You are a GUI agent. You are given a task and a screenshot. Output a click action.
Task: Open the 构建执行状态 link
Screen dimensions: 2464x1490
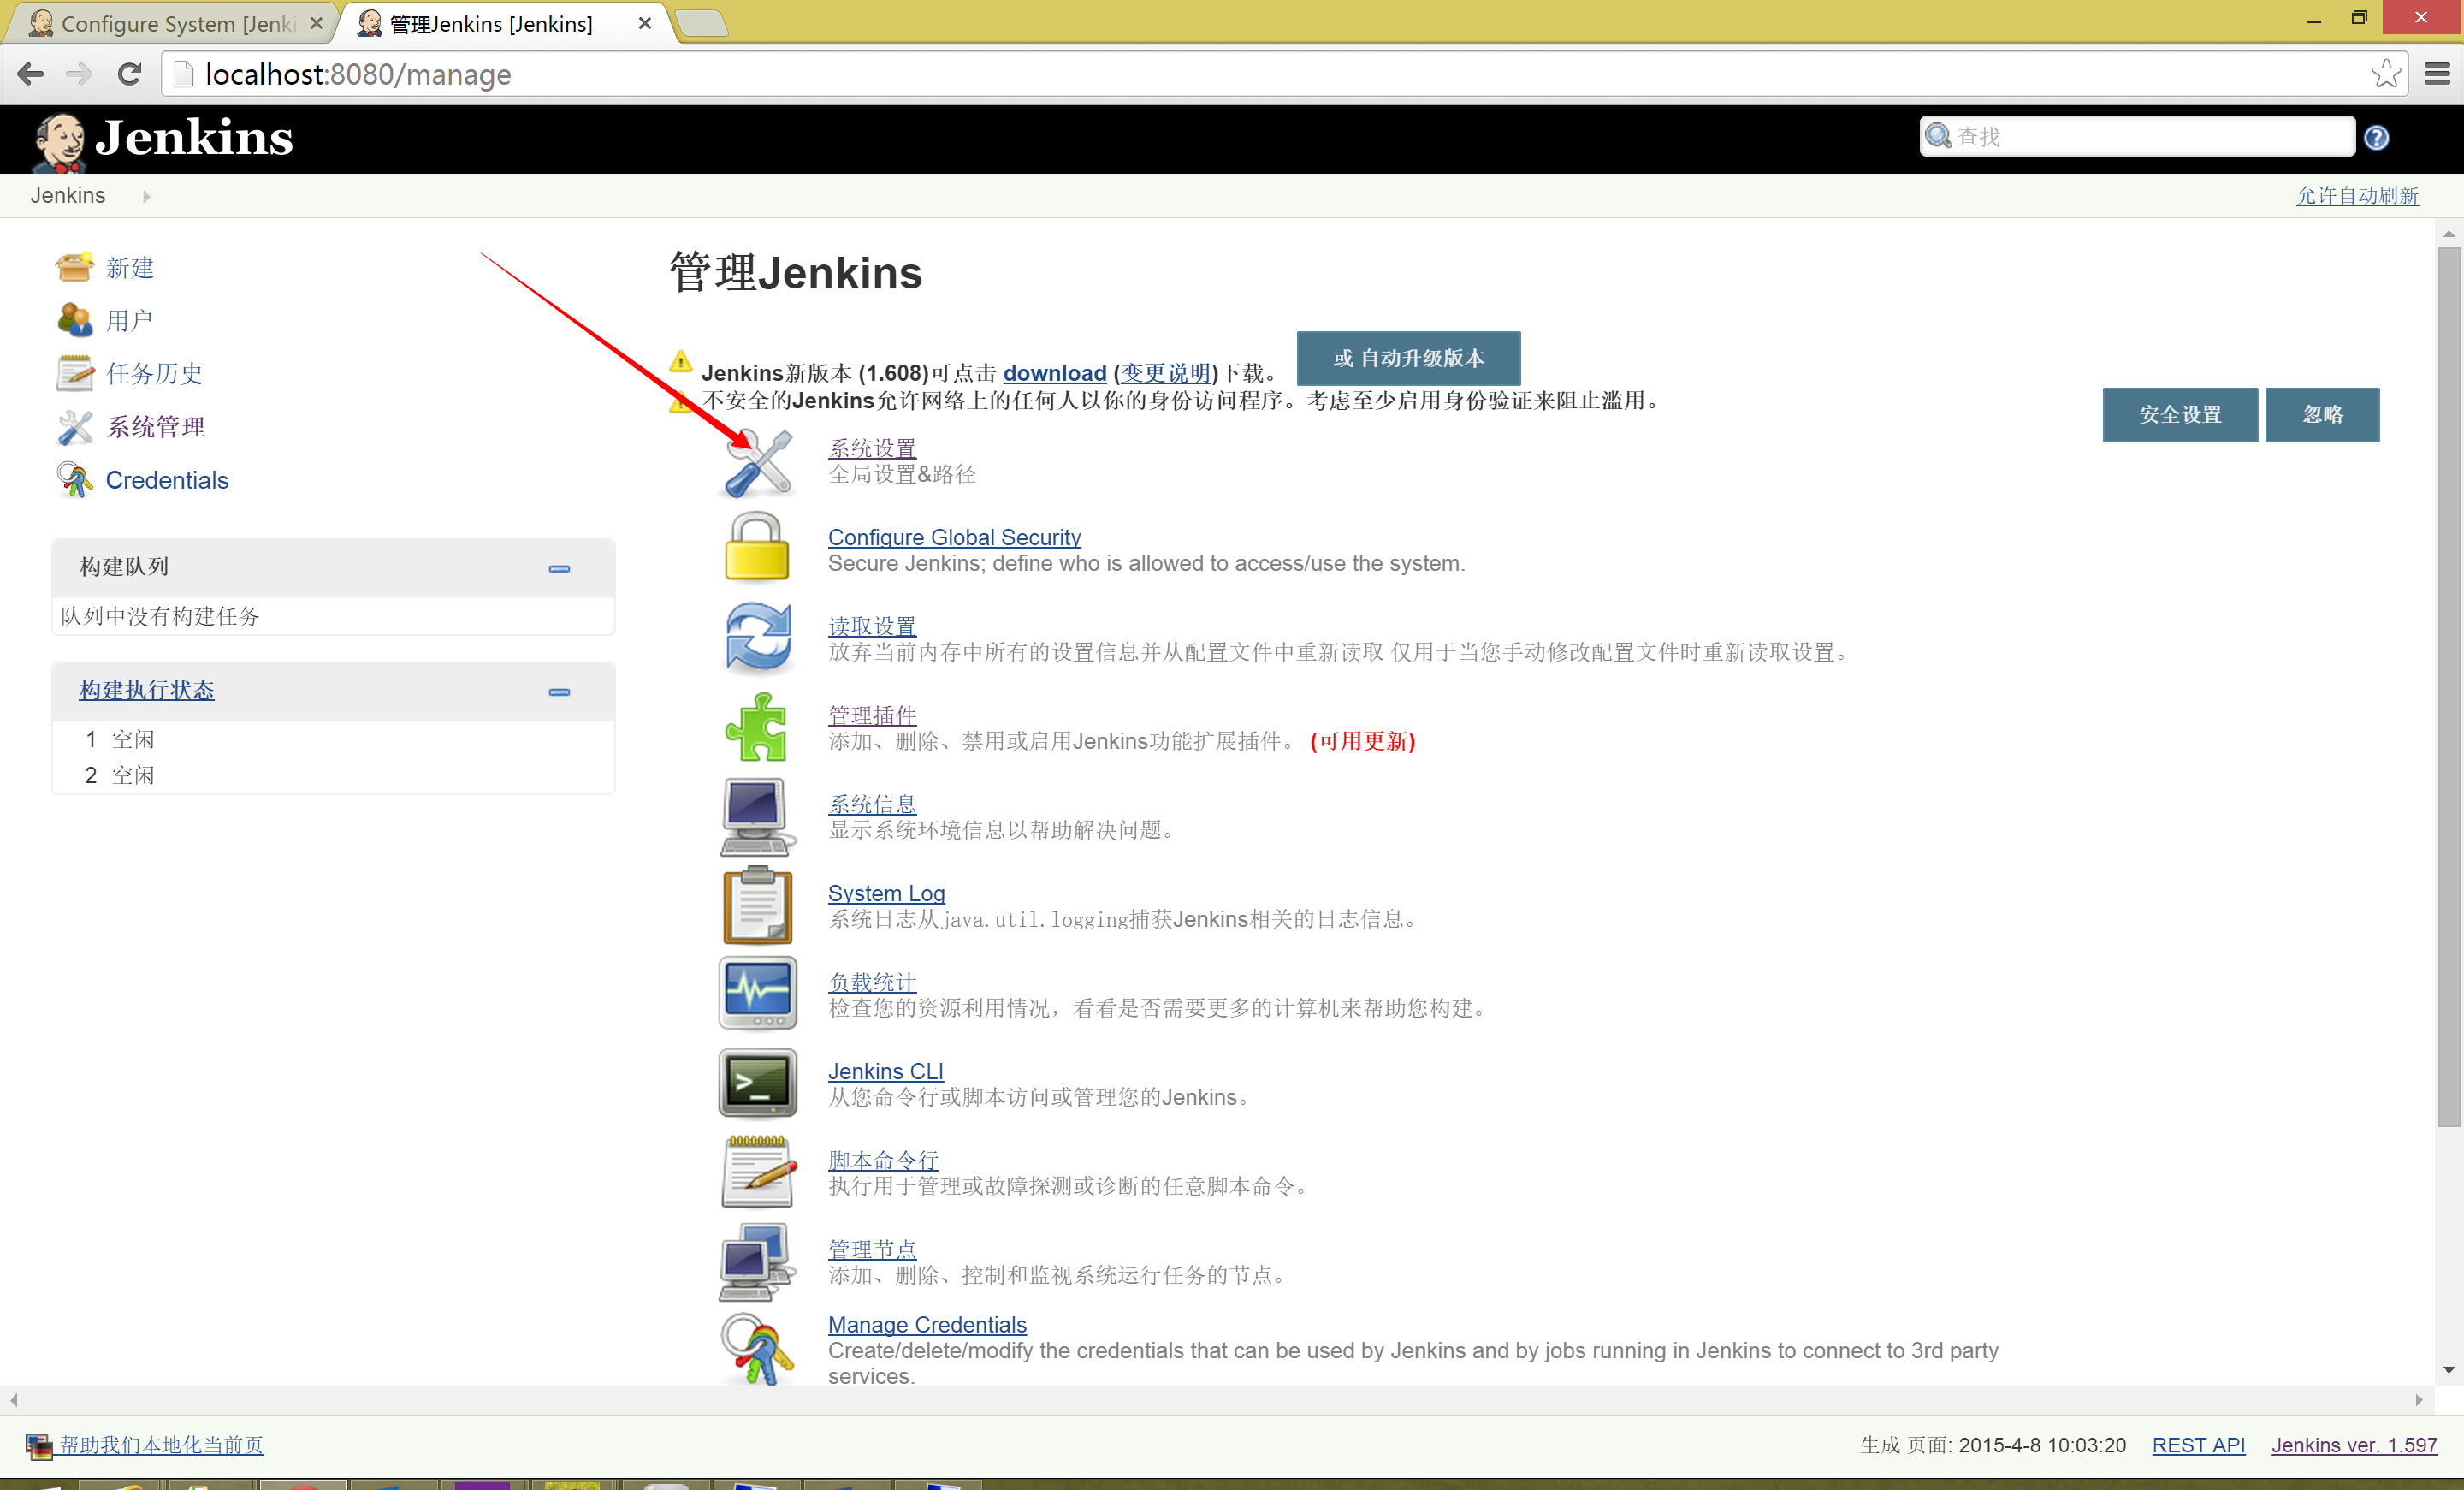click(146, 690)
